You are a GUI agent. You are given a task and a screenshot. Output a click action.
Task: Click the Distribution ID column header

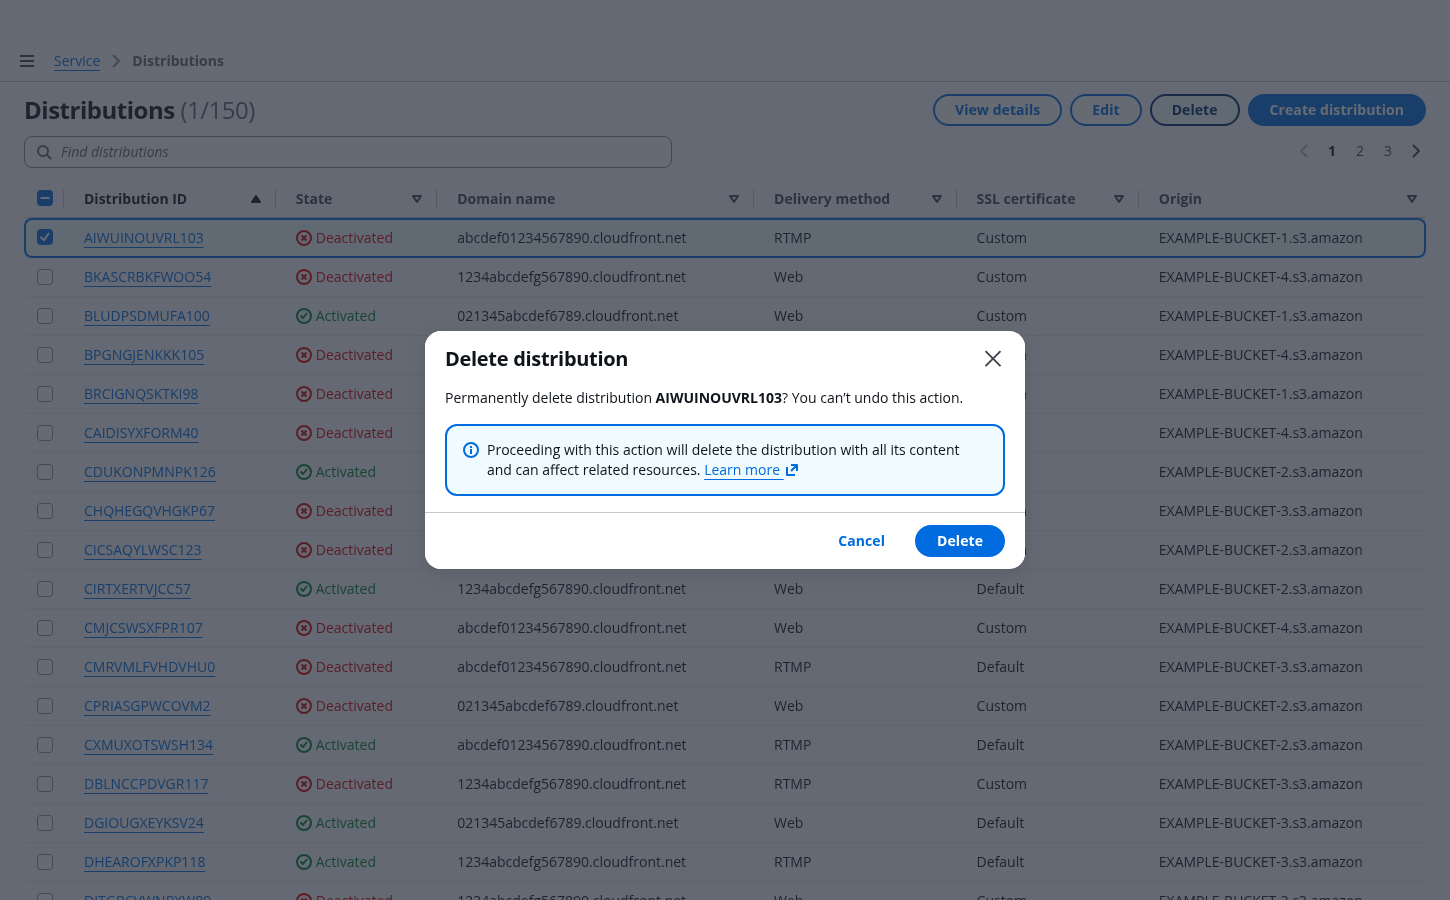pyautogui.click(x=135, y=199)
